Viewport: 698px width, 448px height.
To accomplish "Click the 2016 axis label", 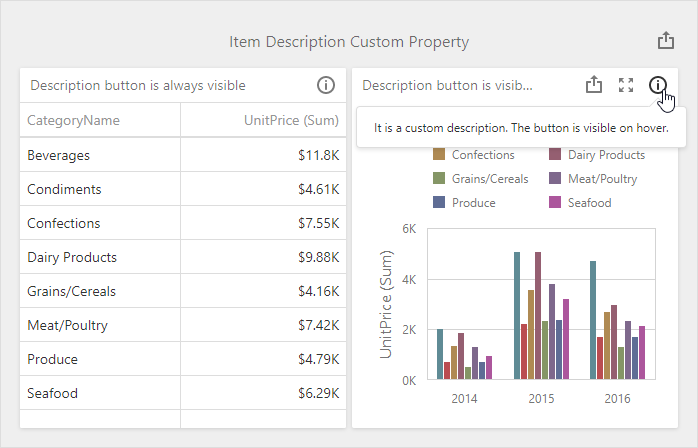I will point(617,398).
